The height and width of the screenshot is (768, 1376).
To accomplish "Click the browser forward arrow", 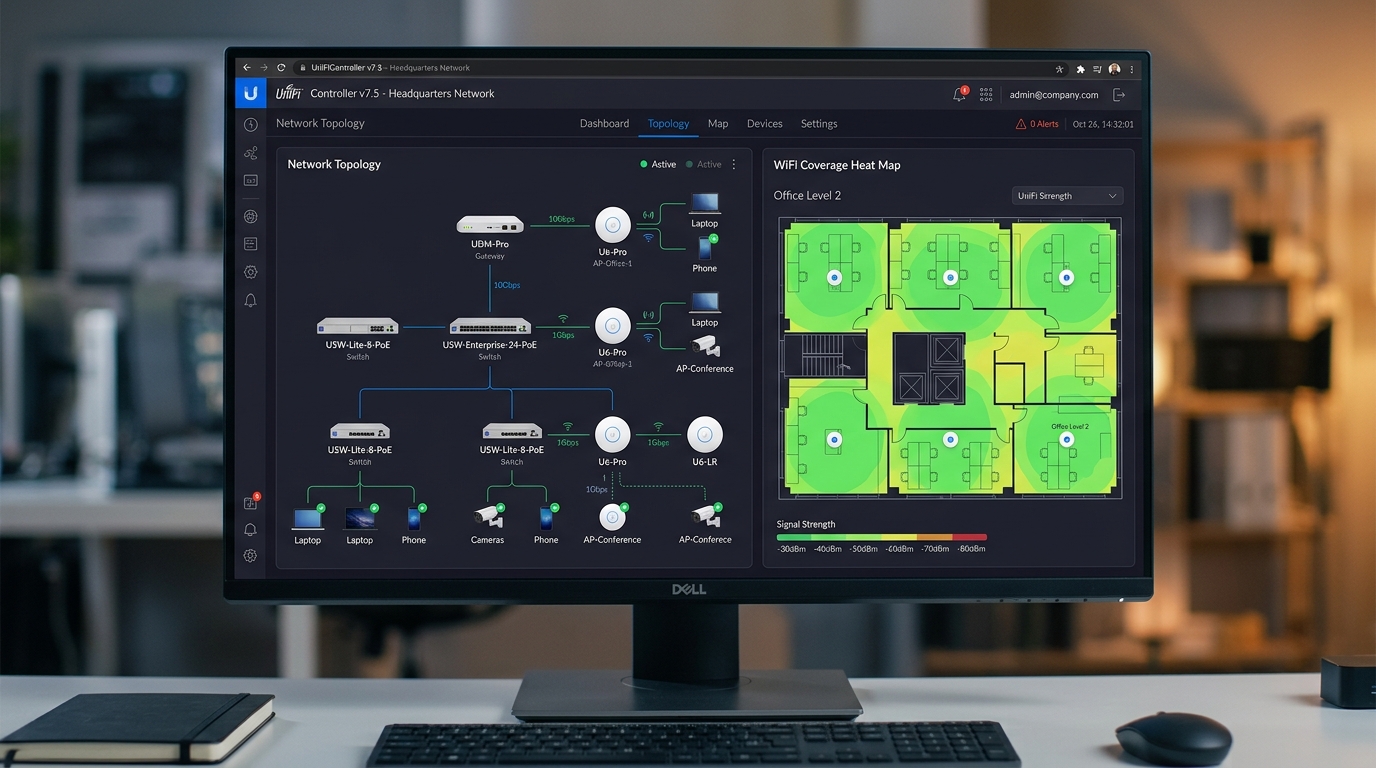I will (264, 68).
